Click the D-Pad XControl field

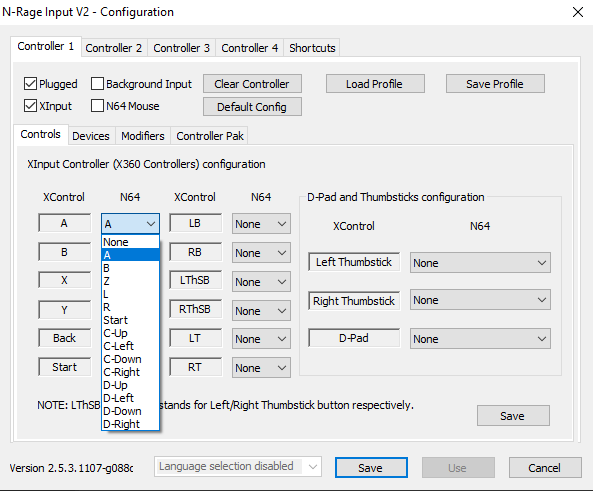click(x=354, y=338)
